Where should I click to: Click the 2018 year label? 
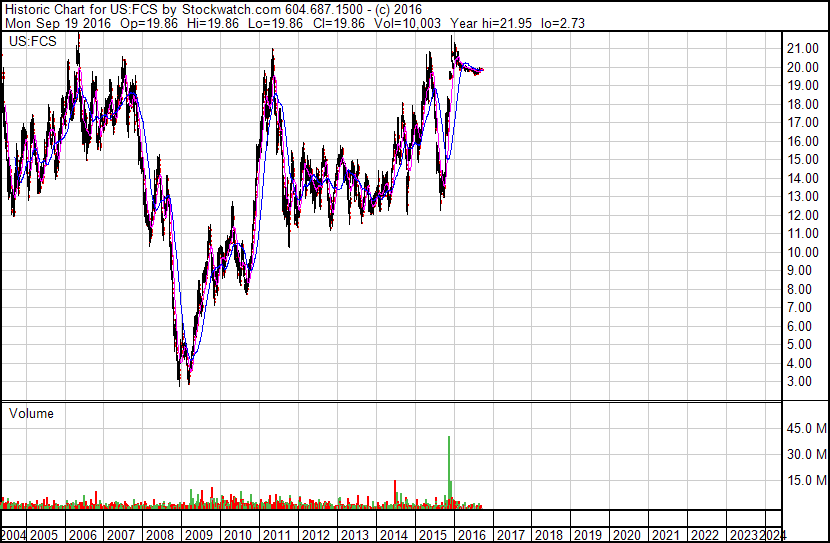(549, 535)
